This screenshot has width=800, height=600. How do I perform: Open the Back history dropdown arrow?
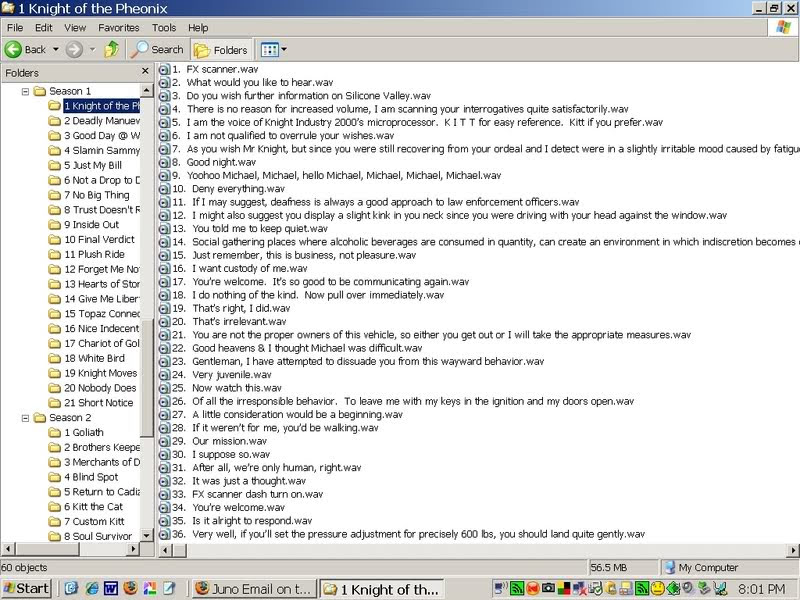point(56,49)
